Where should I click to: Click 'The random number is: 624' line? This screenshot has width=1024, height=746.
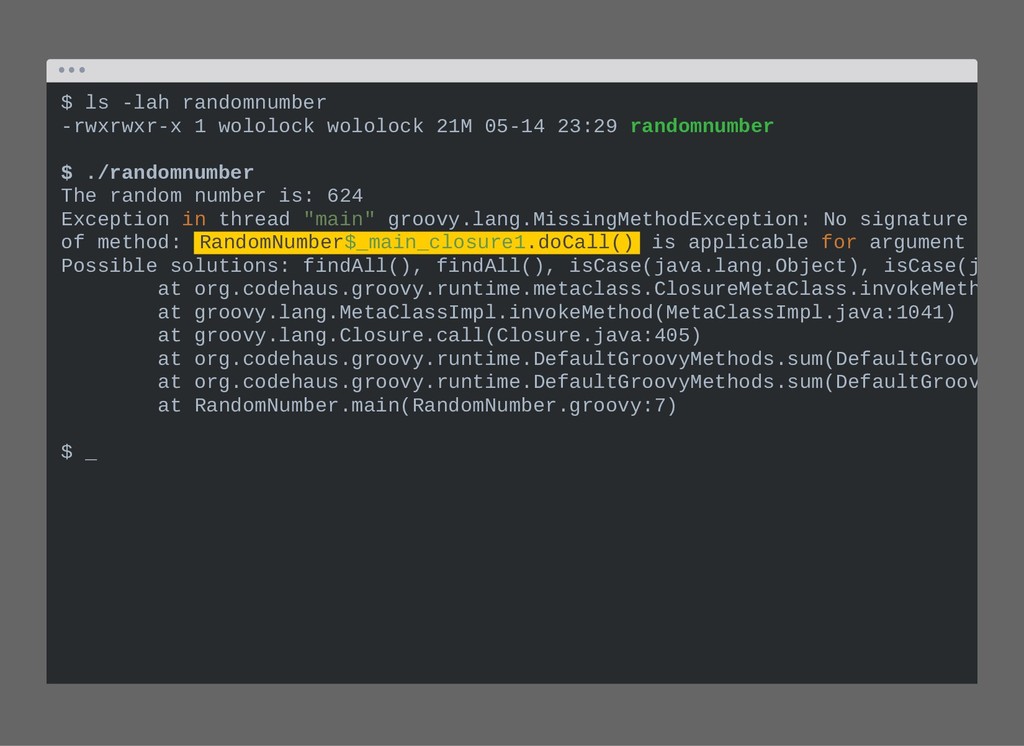[212, 196]
